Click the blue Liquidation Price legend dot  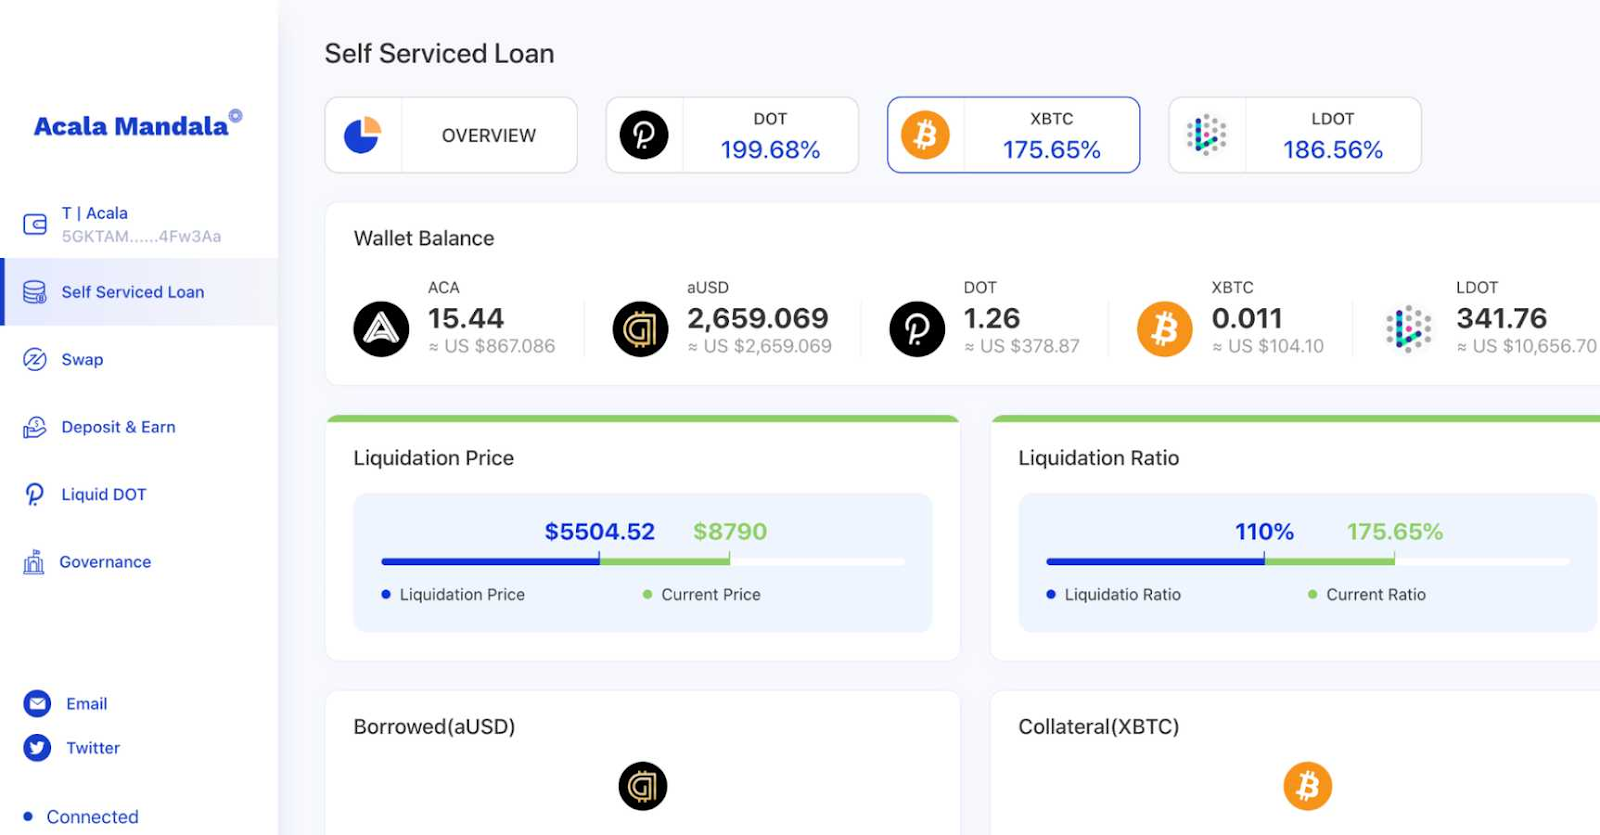[386, 595]
